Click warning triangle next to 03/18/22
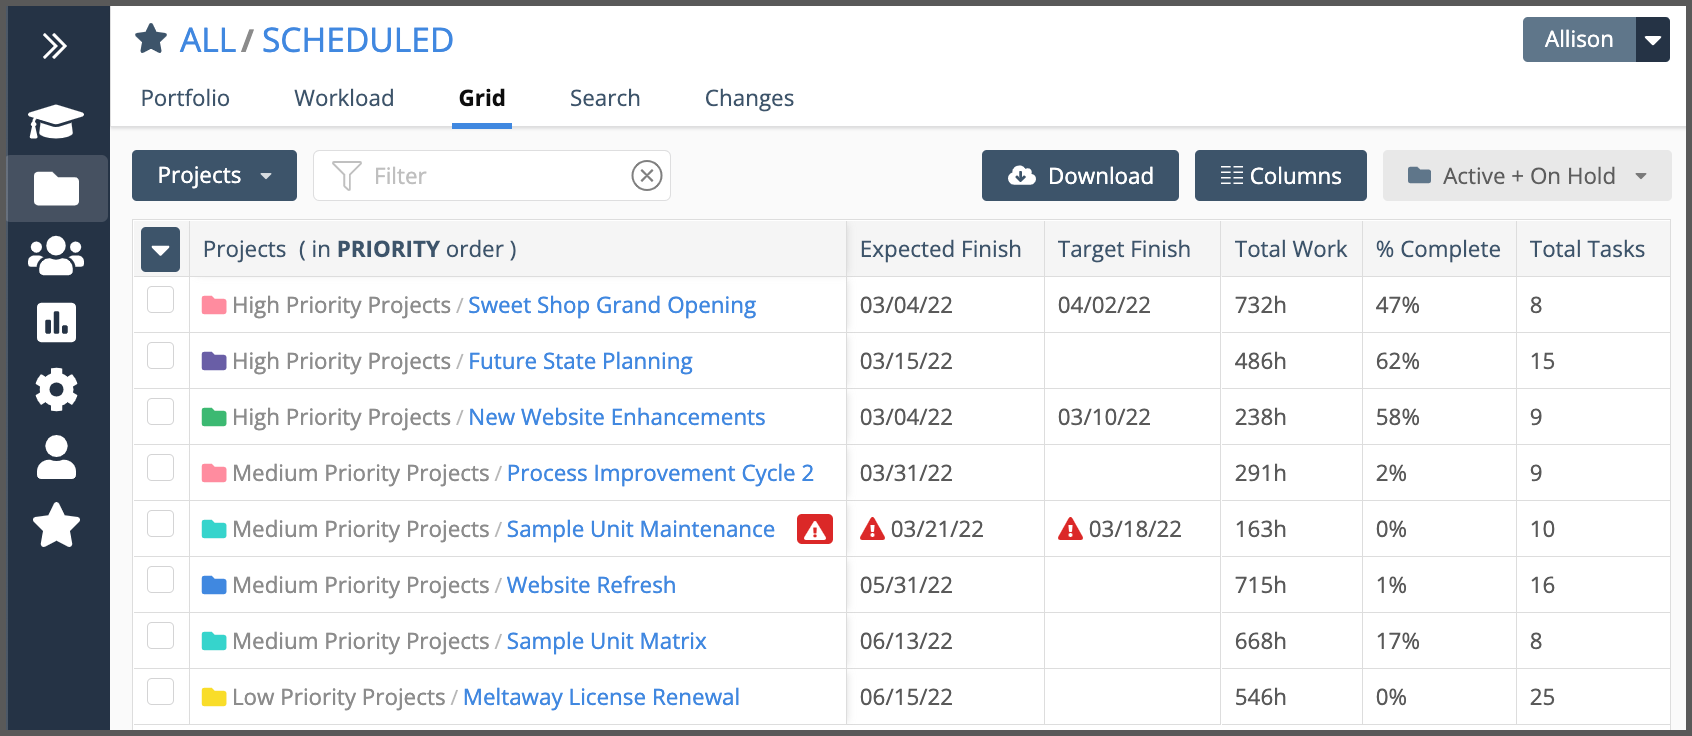Viewport: 1692px width, 736px height. (x=1071, y=529)
